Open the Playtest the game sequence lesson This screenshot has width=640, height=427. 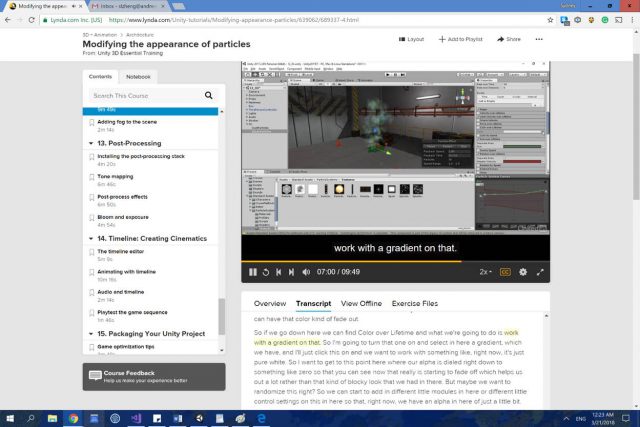(x=132, y=312)
